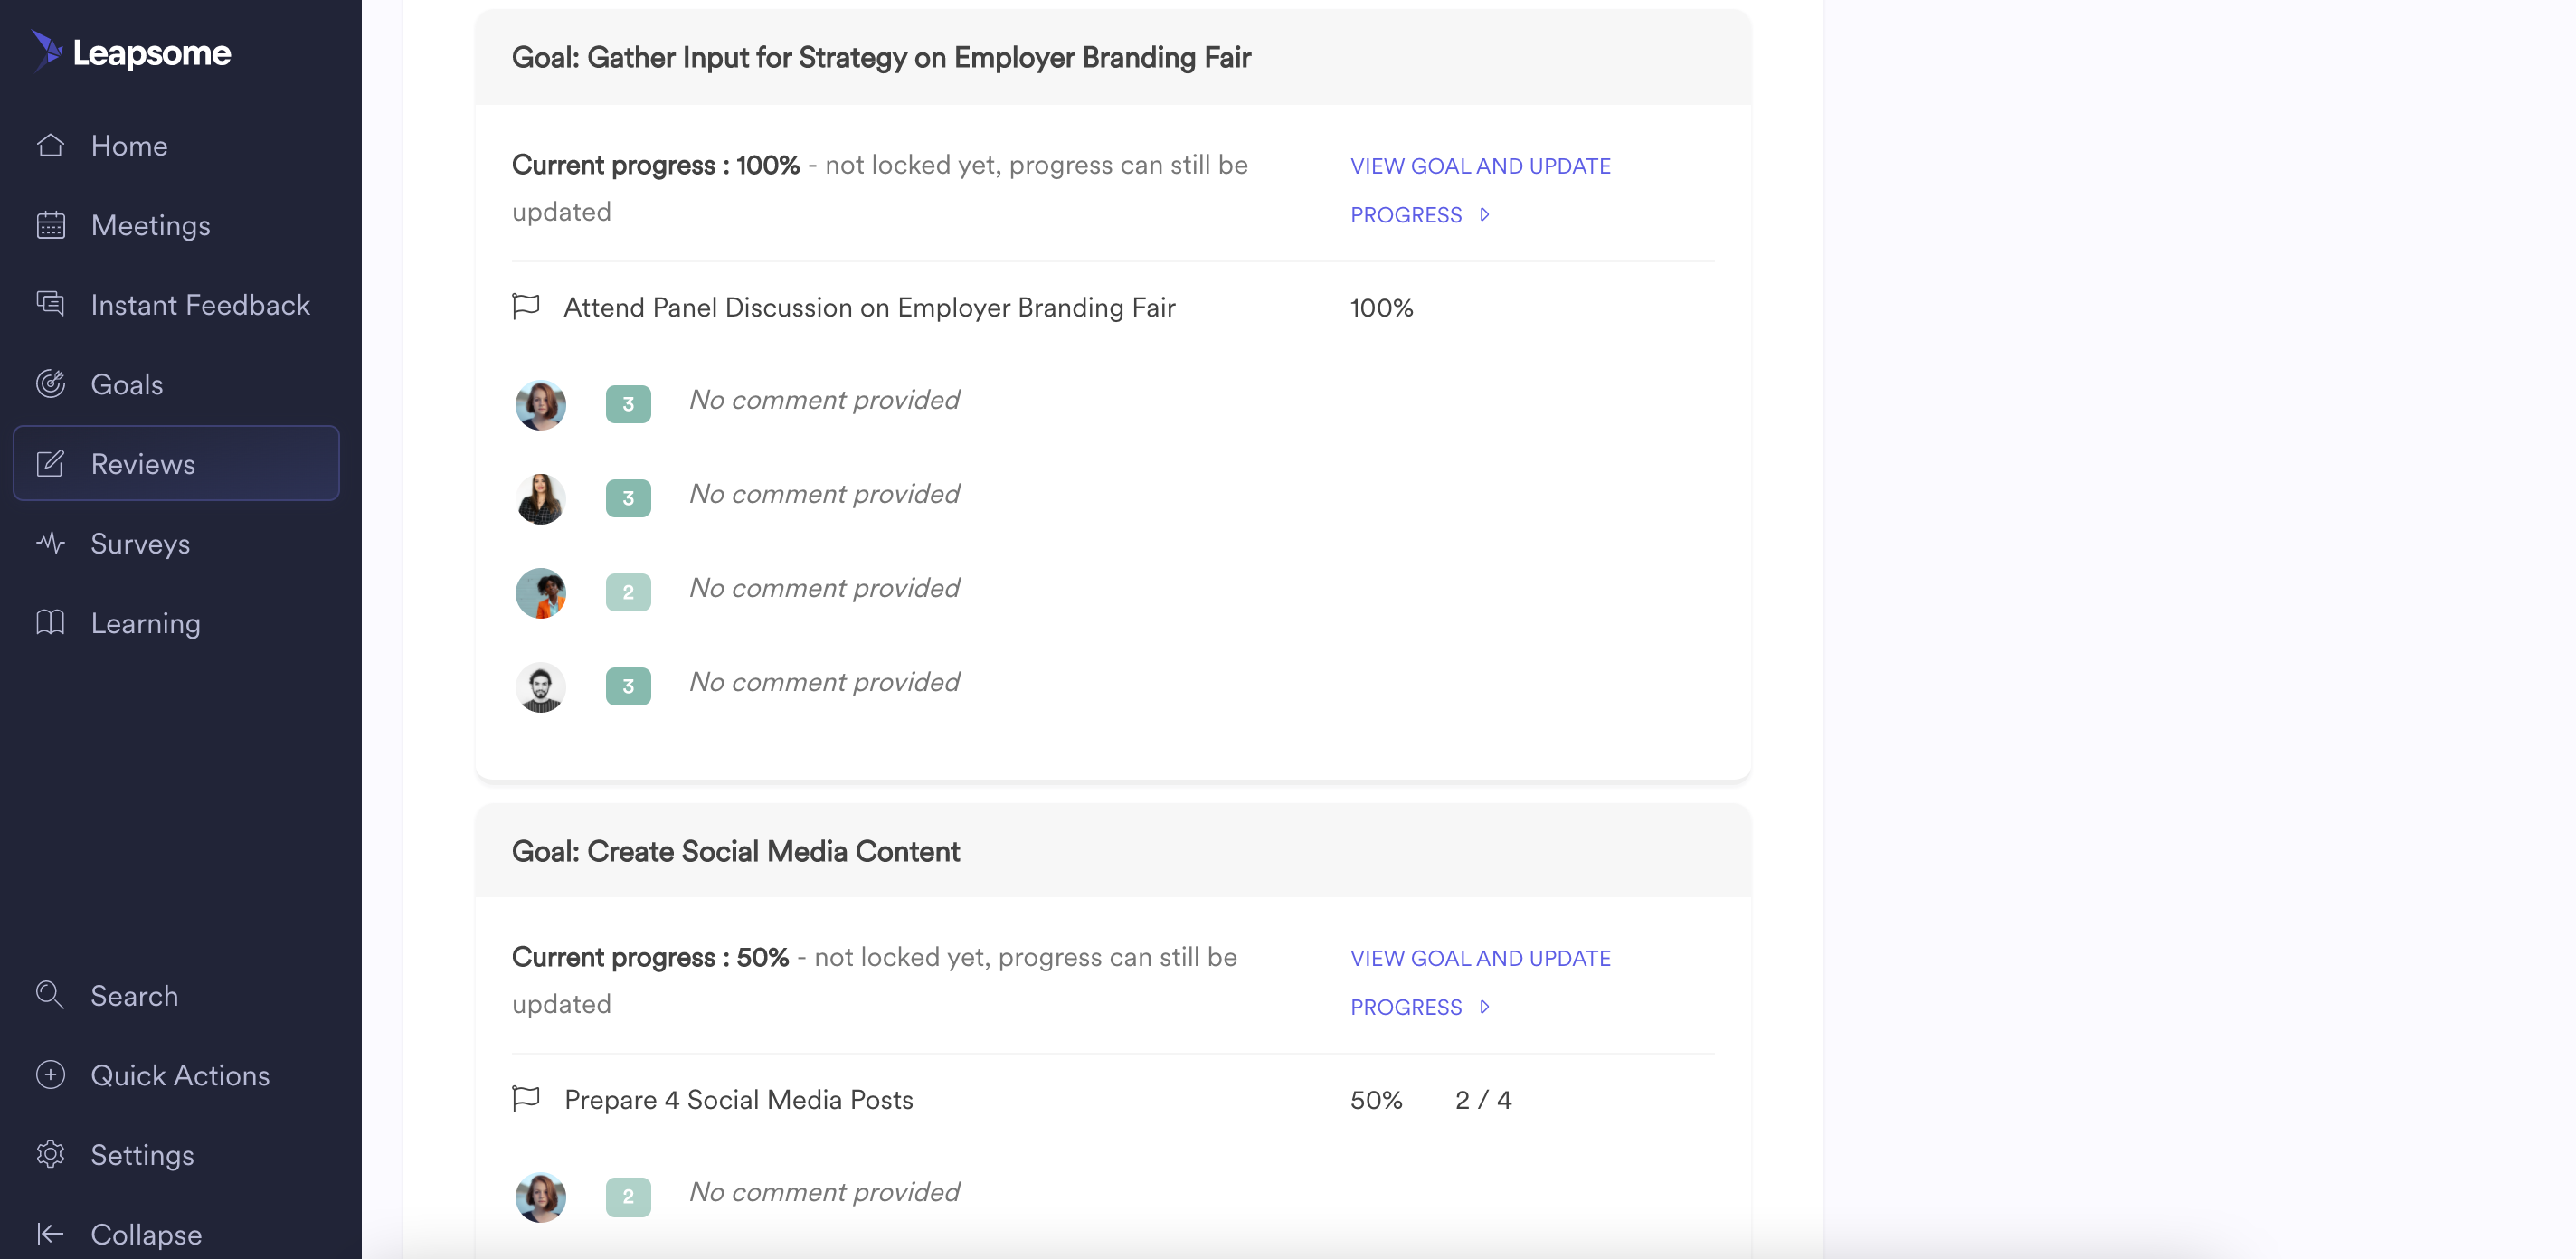
Task: Click arrow beside Social Media goal PROGRESS link
Action: (x=1485, y=1007)
